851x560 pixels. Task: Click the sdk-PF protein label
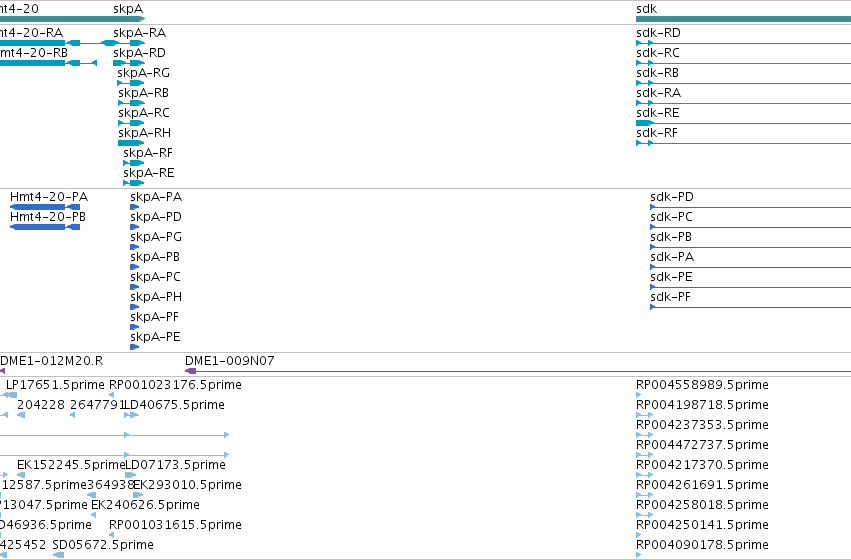[x=670, y=297]
